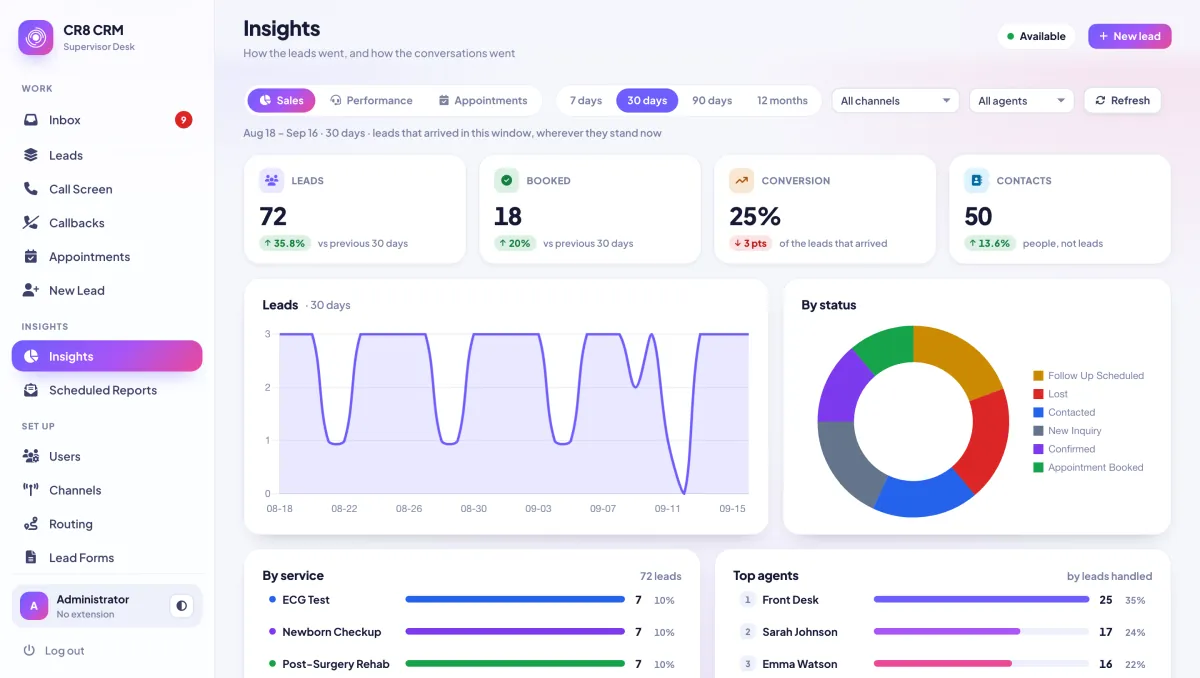Open the All channels dropdown
1200x678 pixels.
pos(895,100)
